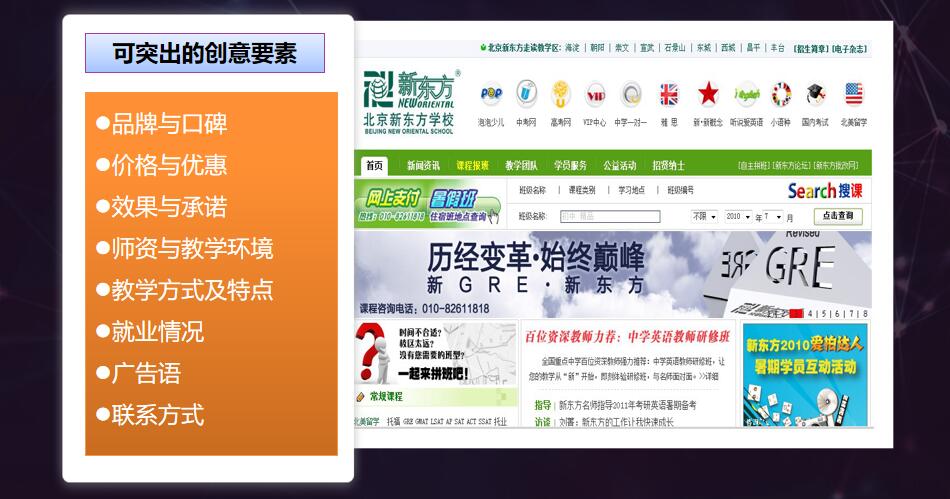Click the 网上支付 button
This screenshot has width=950, height=499.
click(393, 197)
